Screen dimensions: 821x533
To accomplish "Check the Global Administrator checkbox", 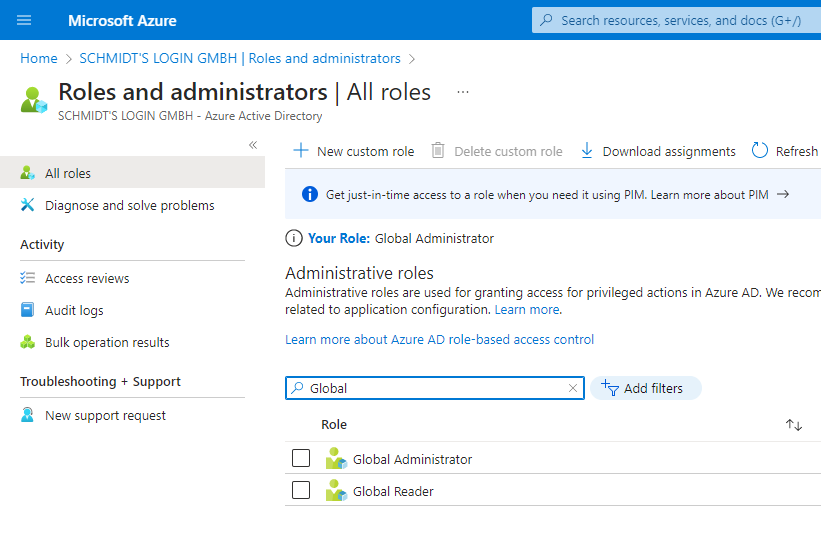I will 301,458.
